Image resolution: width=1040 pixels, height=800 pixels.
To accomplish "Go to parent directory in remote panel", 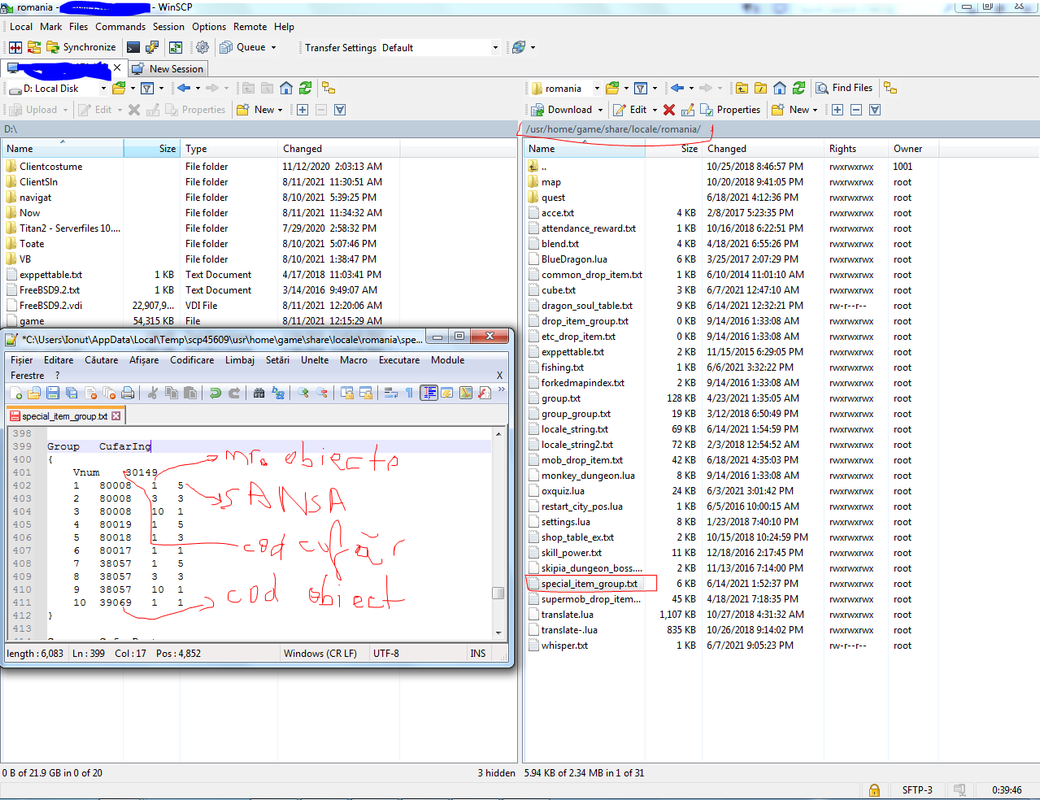I will [742, 88].
